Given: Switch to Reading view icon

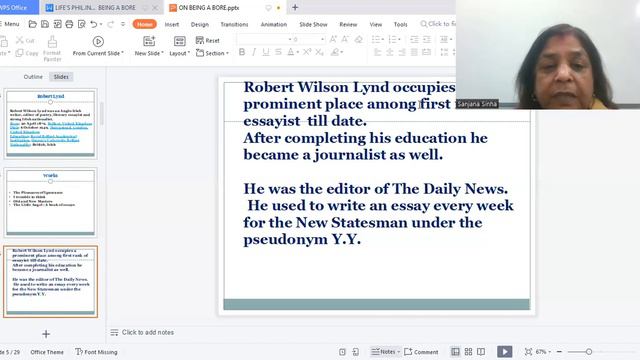Looking at the screenshot, I should click(481, 351).
